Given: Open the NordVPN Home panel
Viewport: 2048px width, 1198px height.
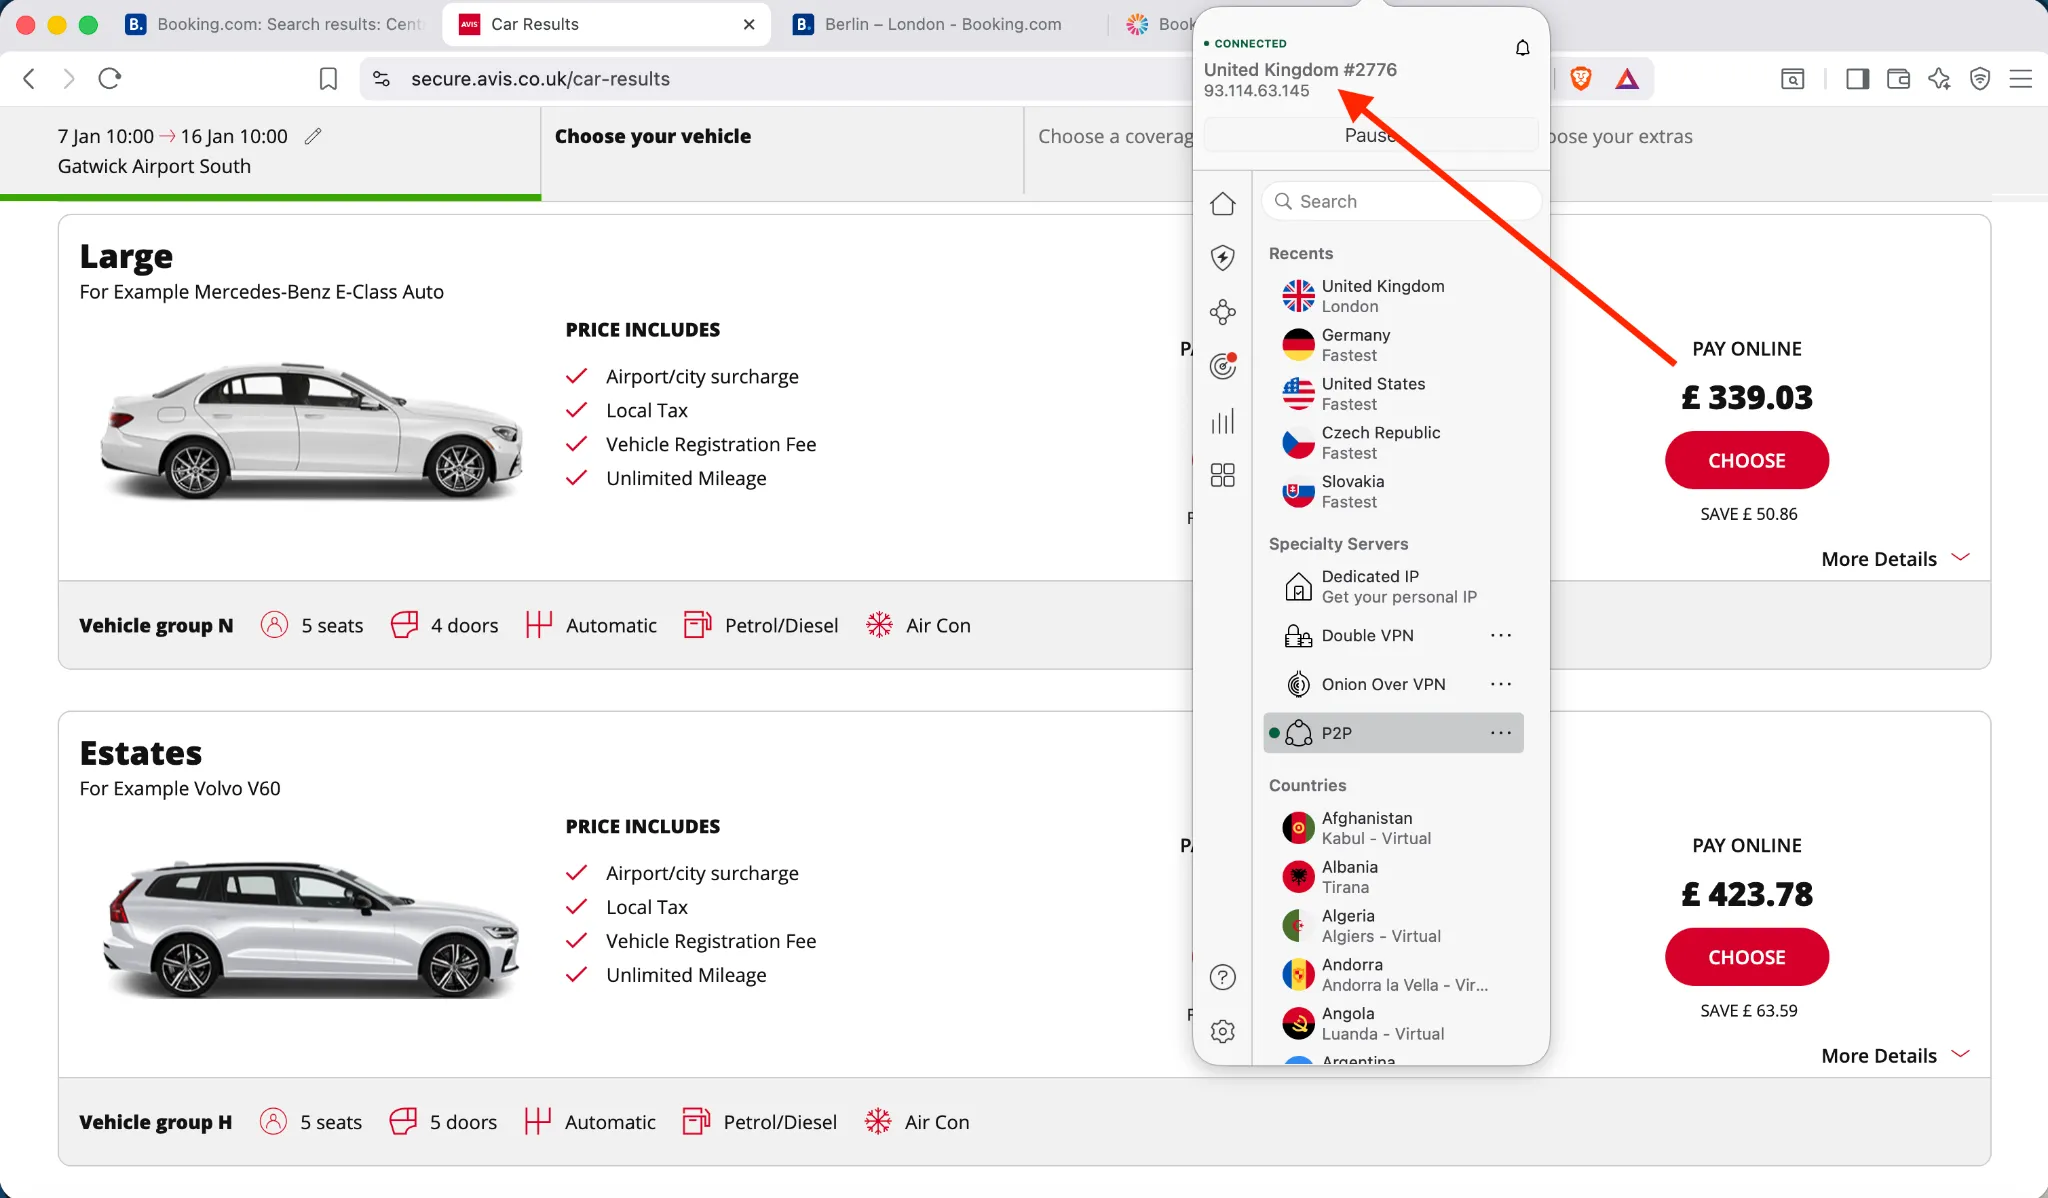Looking at the screenshot, I should (x=1223, y=203).
